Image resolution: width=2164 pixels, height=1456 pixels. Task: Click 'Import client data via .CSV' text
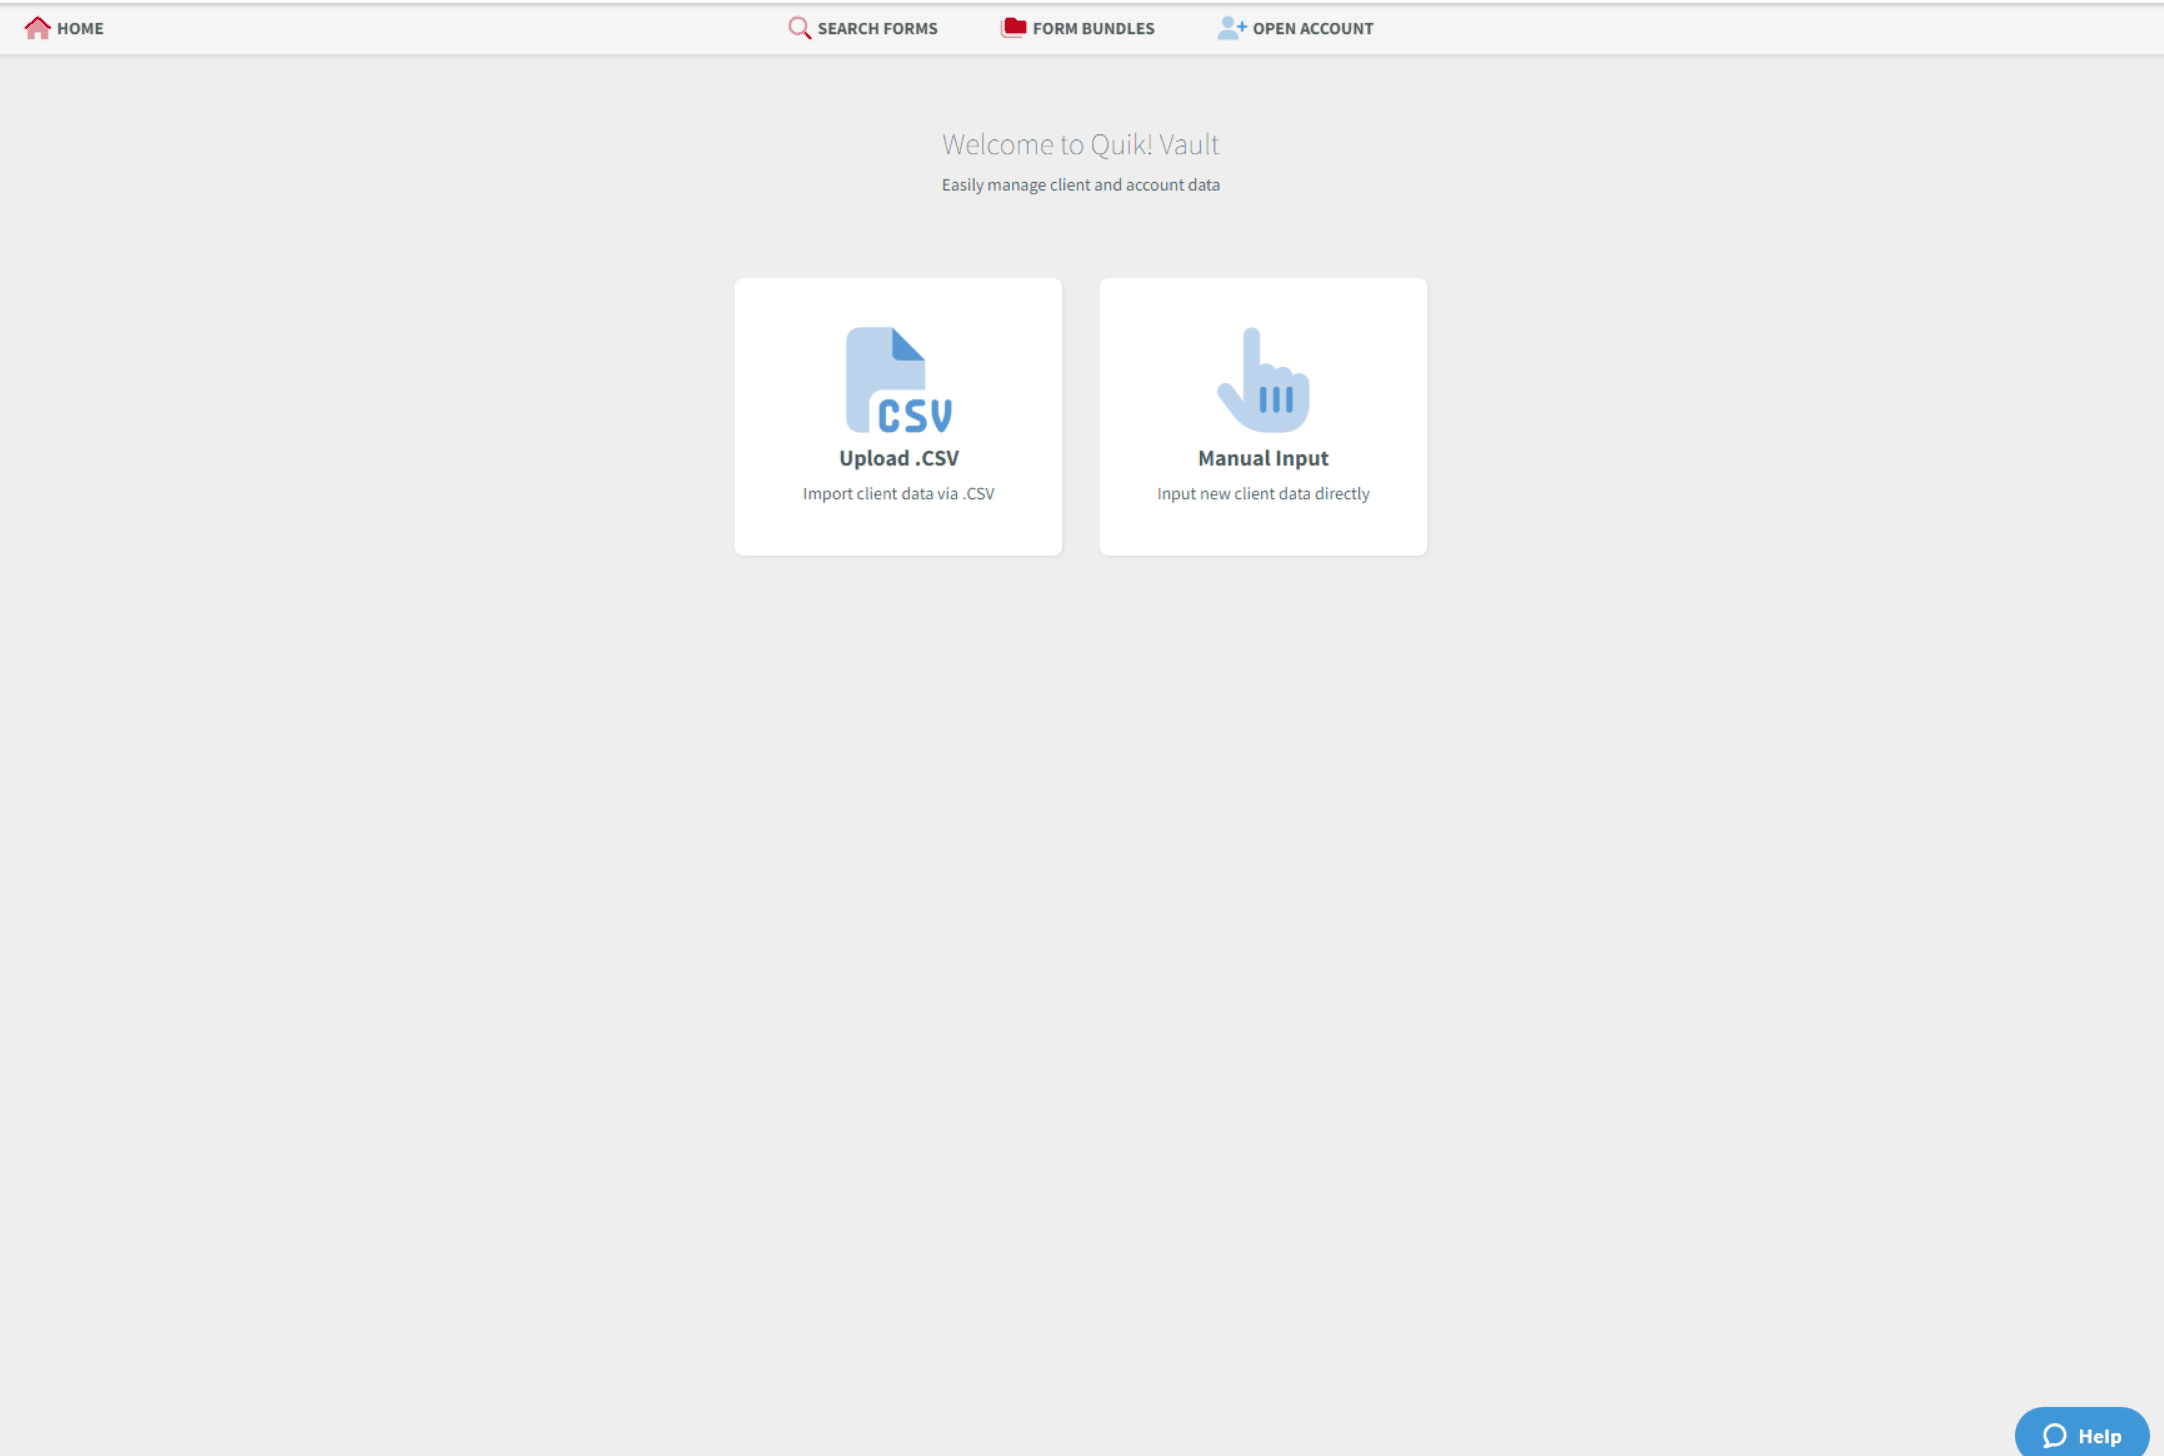(x=898, y=494)
